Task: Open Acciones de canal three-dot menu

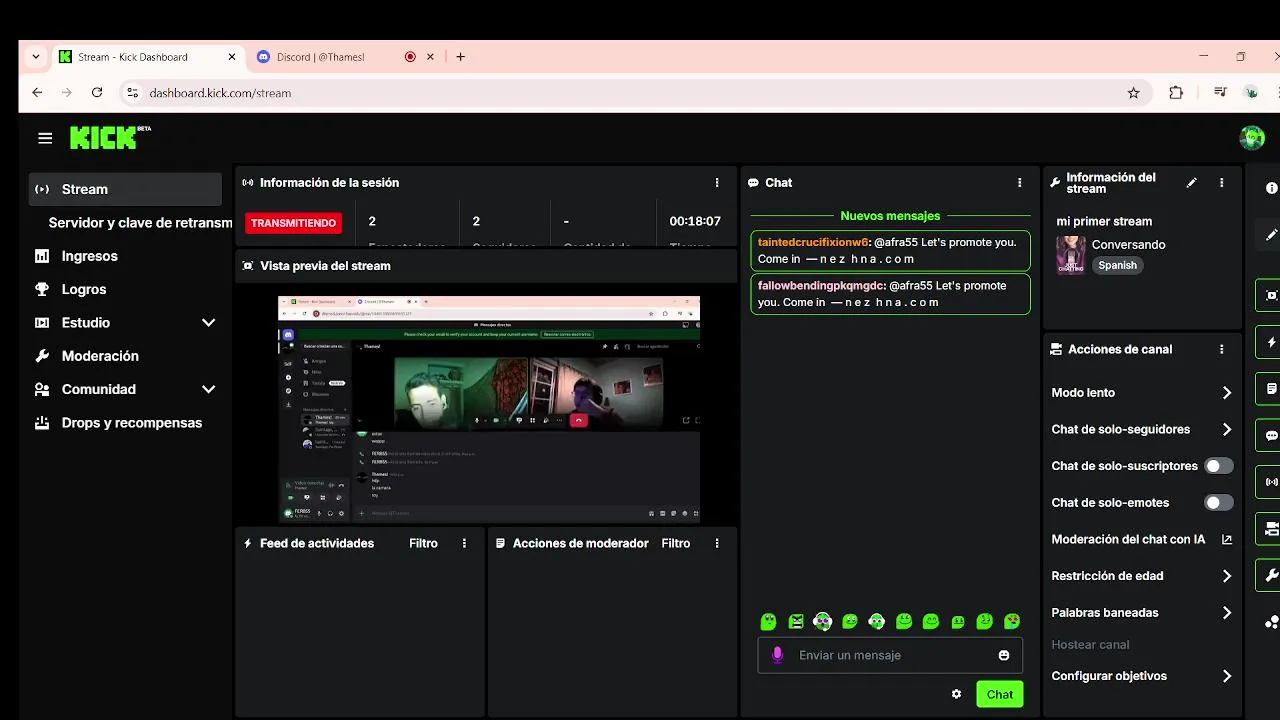Action: 1222,349
